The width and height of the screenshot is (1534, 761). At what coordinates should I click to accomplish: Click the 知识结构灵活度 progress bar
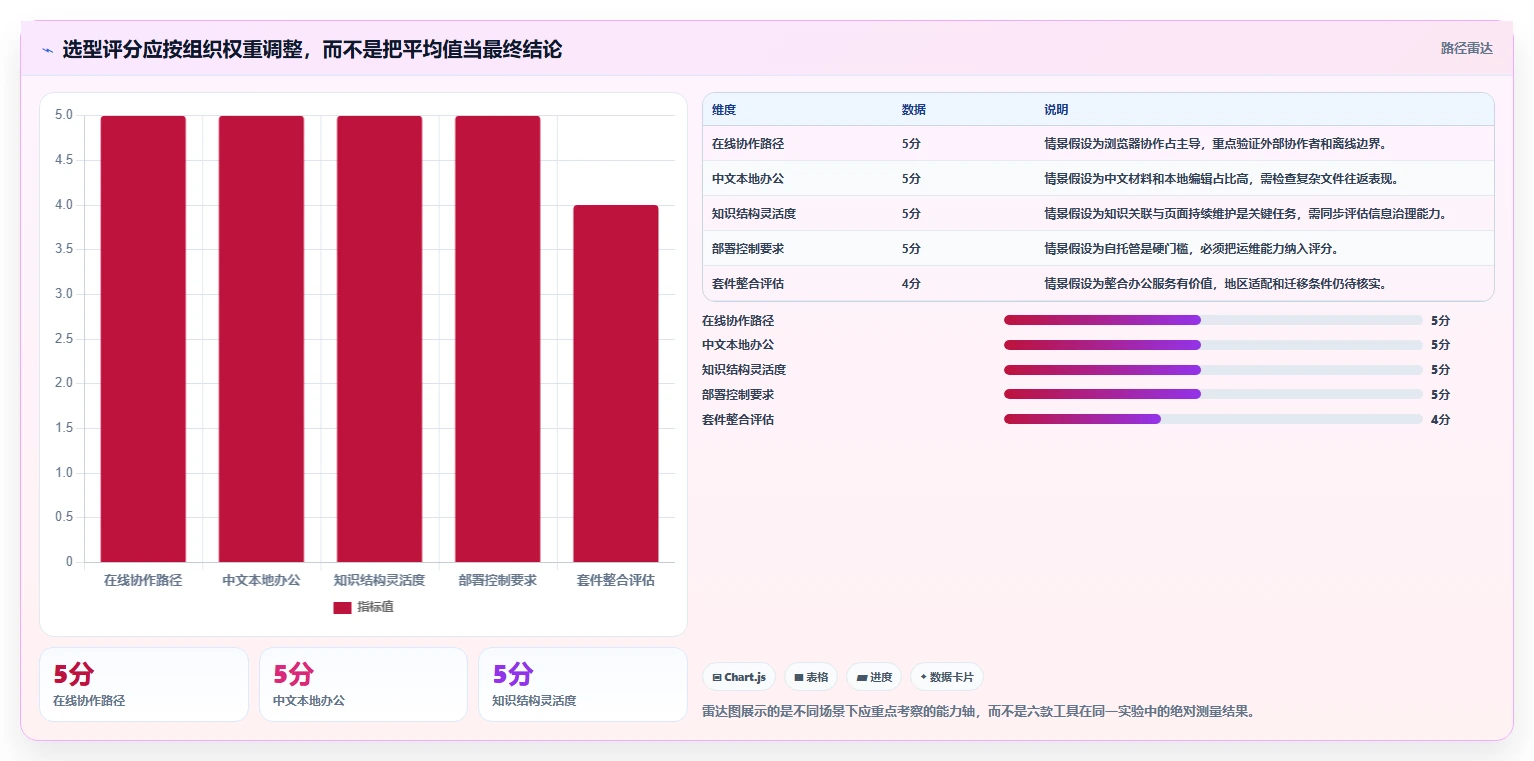coord(1213,369)
